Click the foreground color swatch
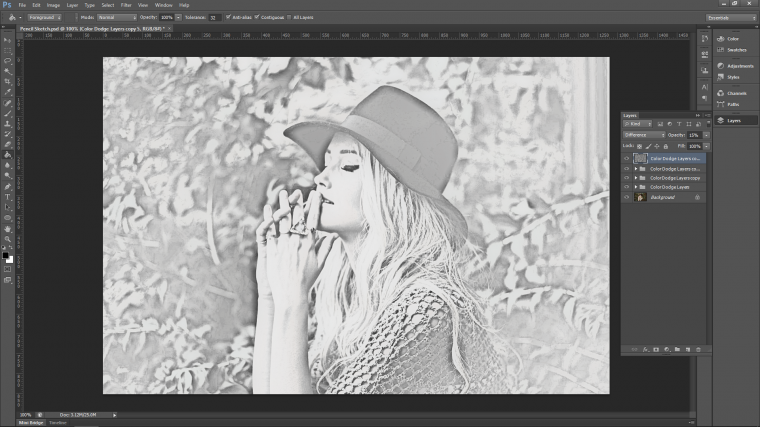Image resolution: width=760 pixels, height=427 pixels. pos(5,255)
